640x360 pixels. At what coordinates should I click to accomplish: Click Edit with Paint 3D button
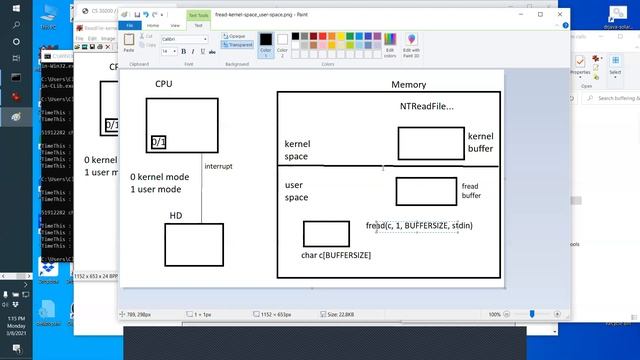tap(411, 45)
